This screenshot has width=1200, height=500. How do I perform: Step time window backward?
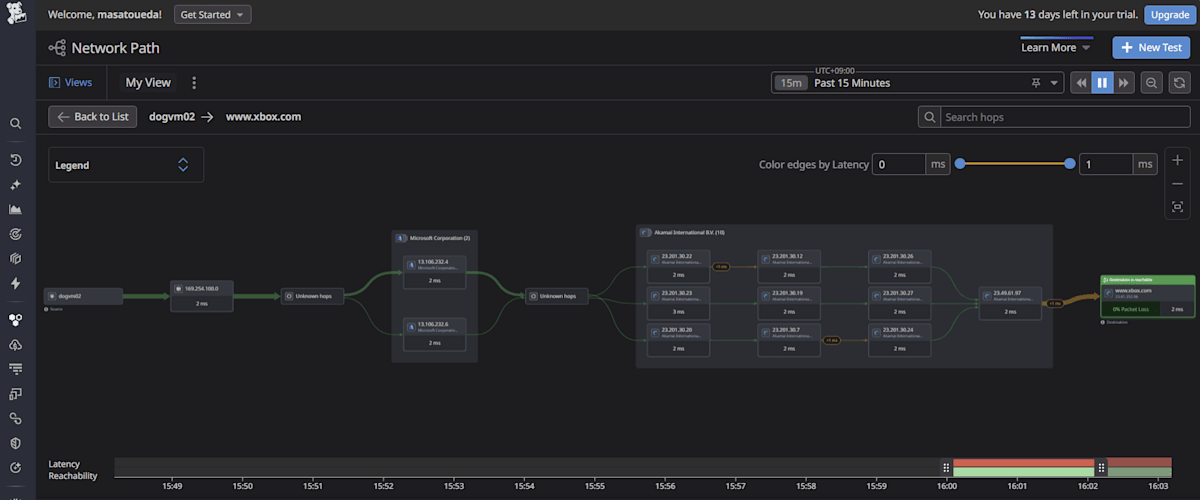pos(1081,83)
